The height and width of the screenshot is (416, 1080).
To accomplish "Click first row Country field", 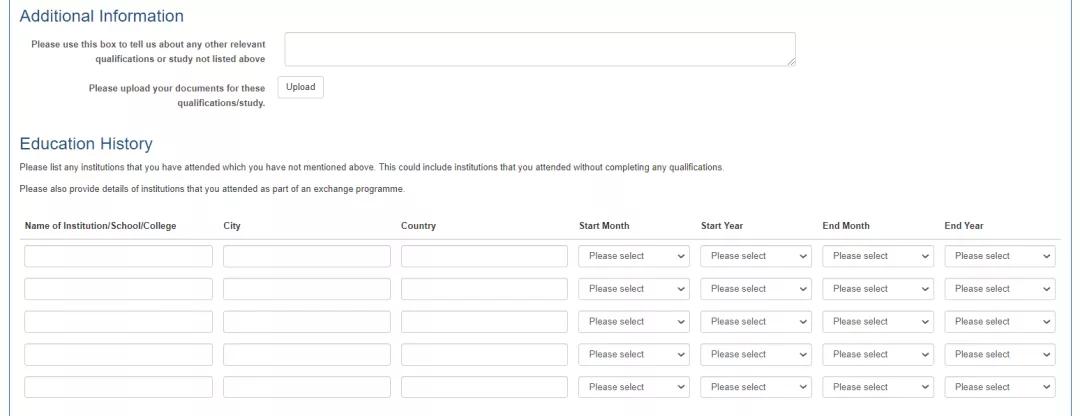I will click(484, 256).
